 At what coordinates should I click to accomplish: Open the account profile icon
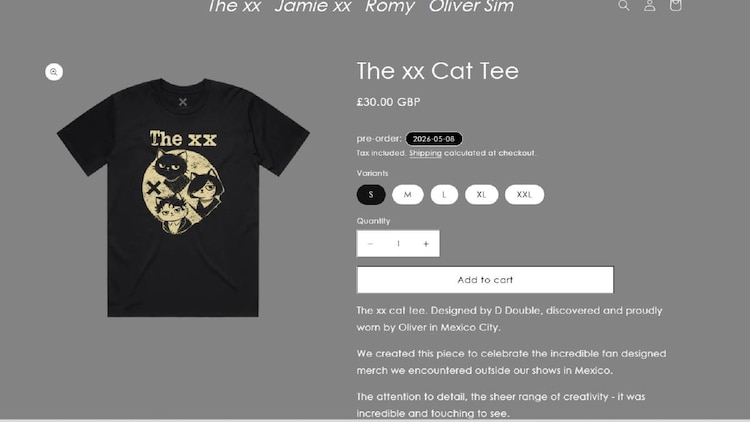pos(650,5)
